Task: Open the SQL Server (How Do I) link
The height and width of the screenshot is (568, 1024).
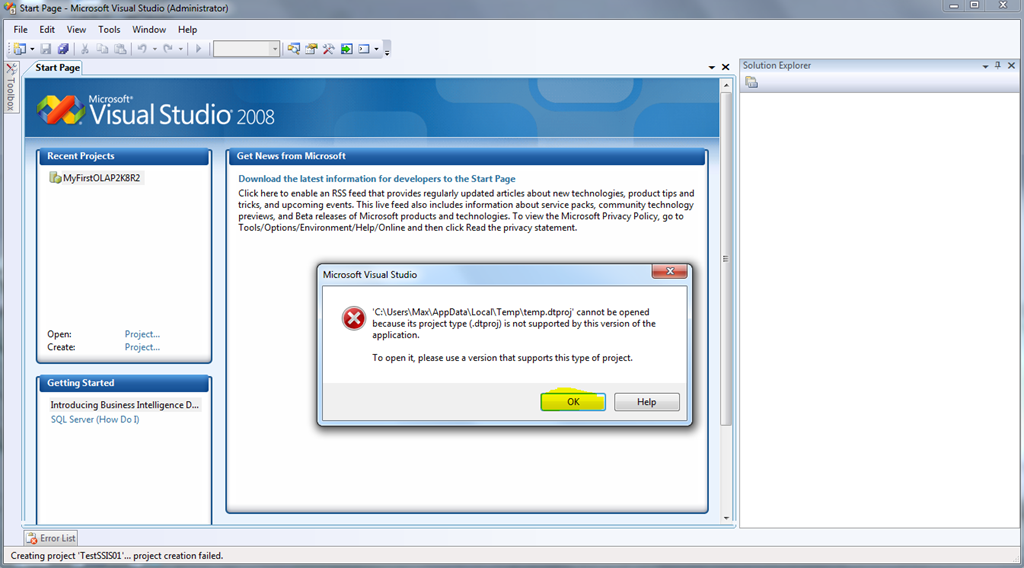Action: 95,419
